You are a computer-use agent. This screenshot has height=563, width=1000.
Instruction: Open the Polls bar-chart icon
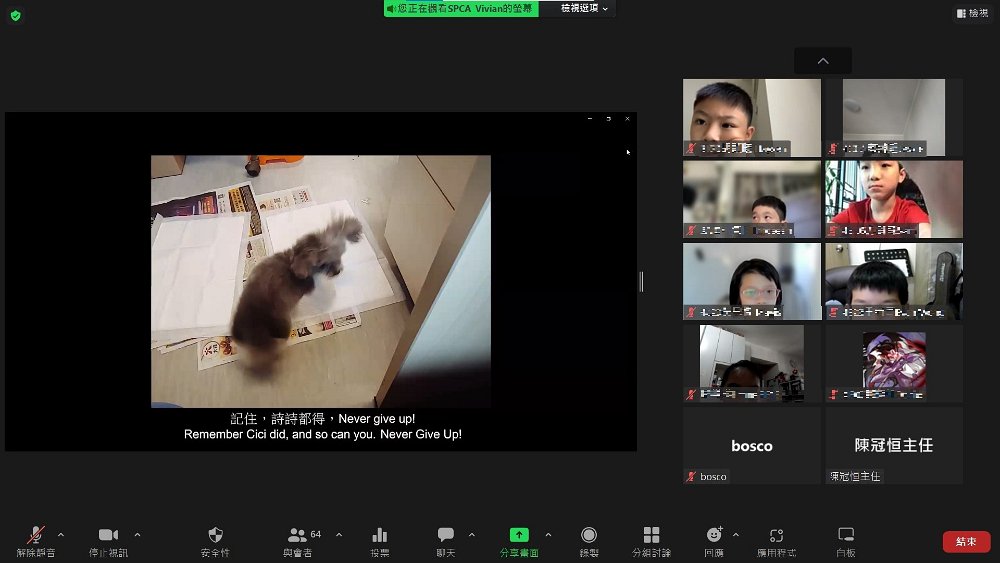pyautogui.click(x=380, y=536)
